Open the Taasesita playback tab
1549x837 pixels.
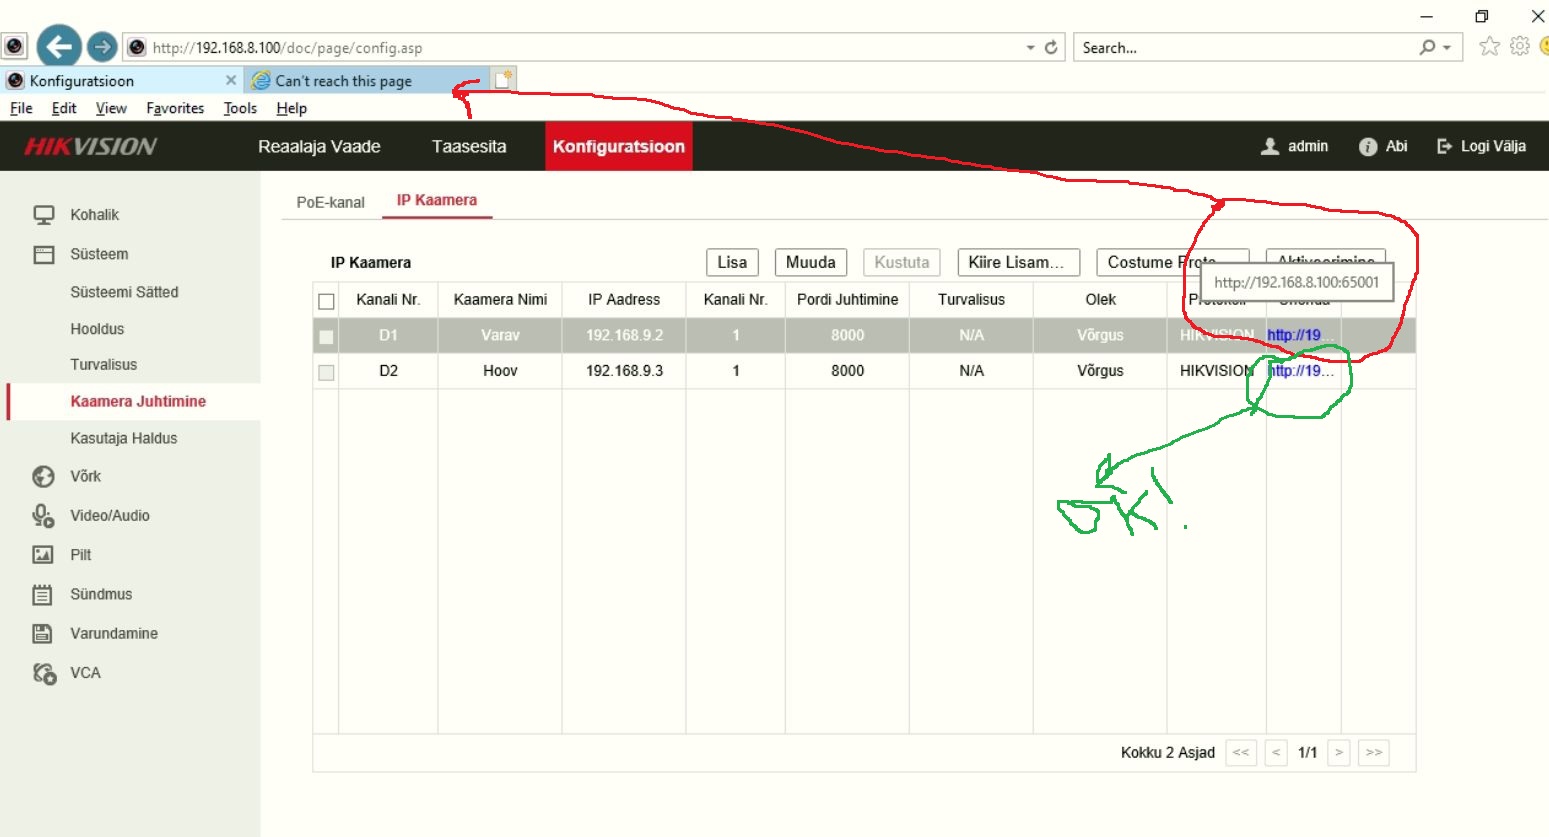pos(469,147)
